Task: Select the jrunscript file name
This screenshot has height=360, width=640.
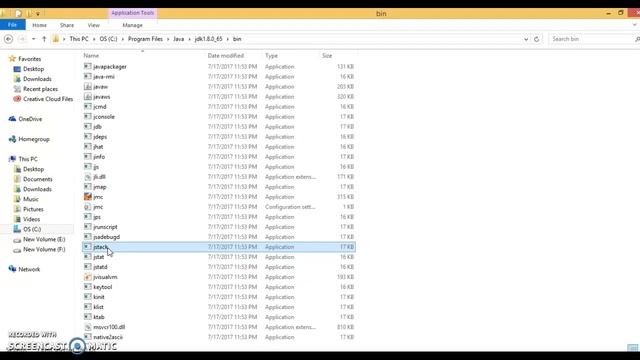Action: 105,227
